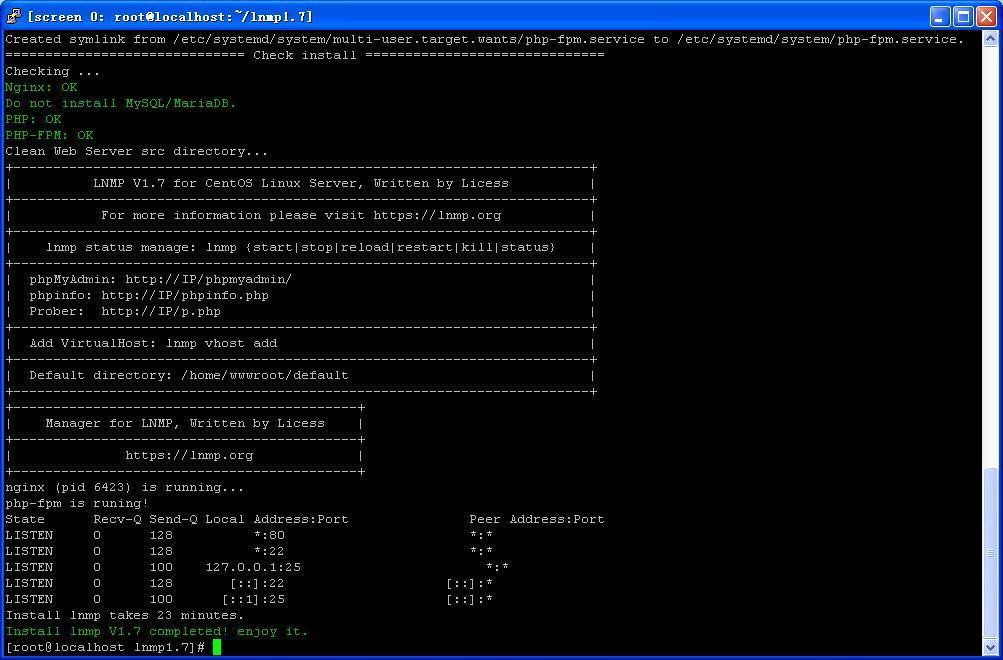1003x660 pixels.
Task: Close the terminal window
Action: click(x=987, y=17)
